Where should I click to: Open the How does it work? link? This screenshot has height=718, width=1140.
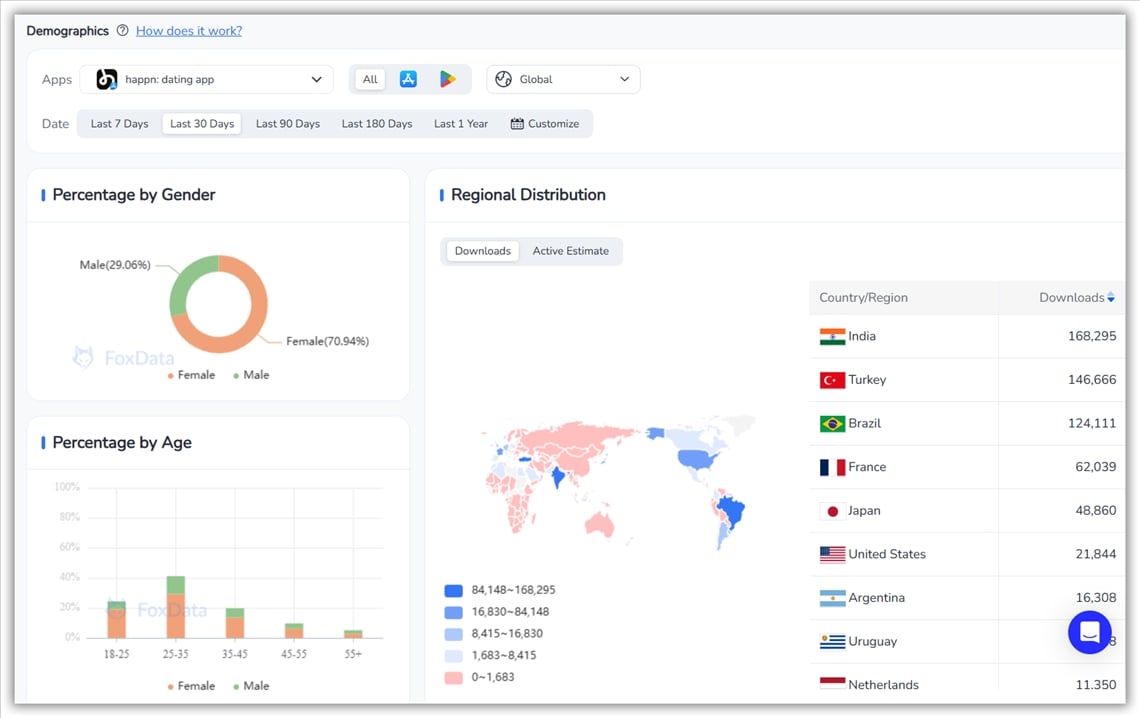(189, 31)
